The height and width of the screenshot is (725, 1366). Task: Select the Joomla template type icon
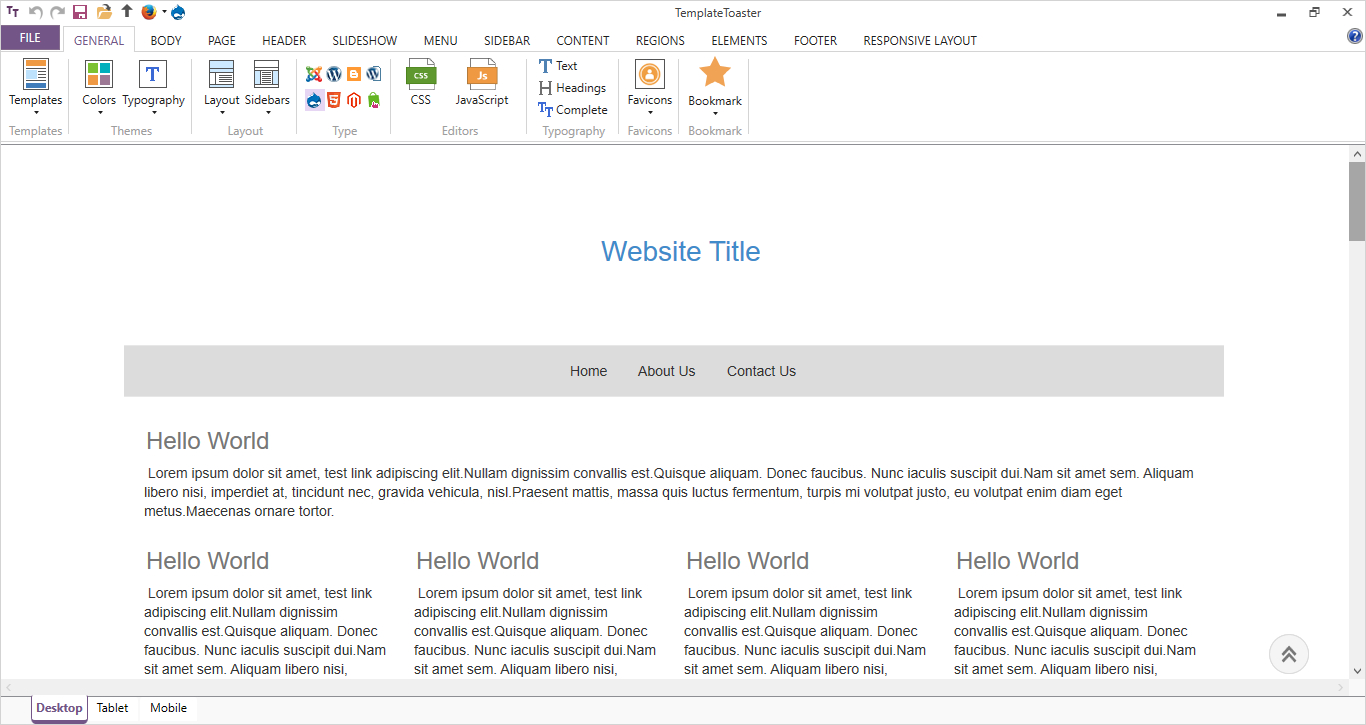pyautogui.click(x=314, y=74)
